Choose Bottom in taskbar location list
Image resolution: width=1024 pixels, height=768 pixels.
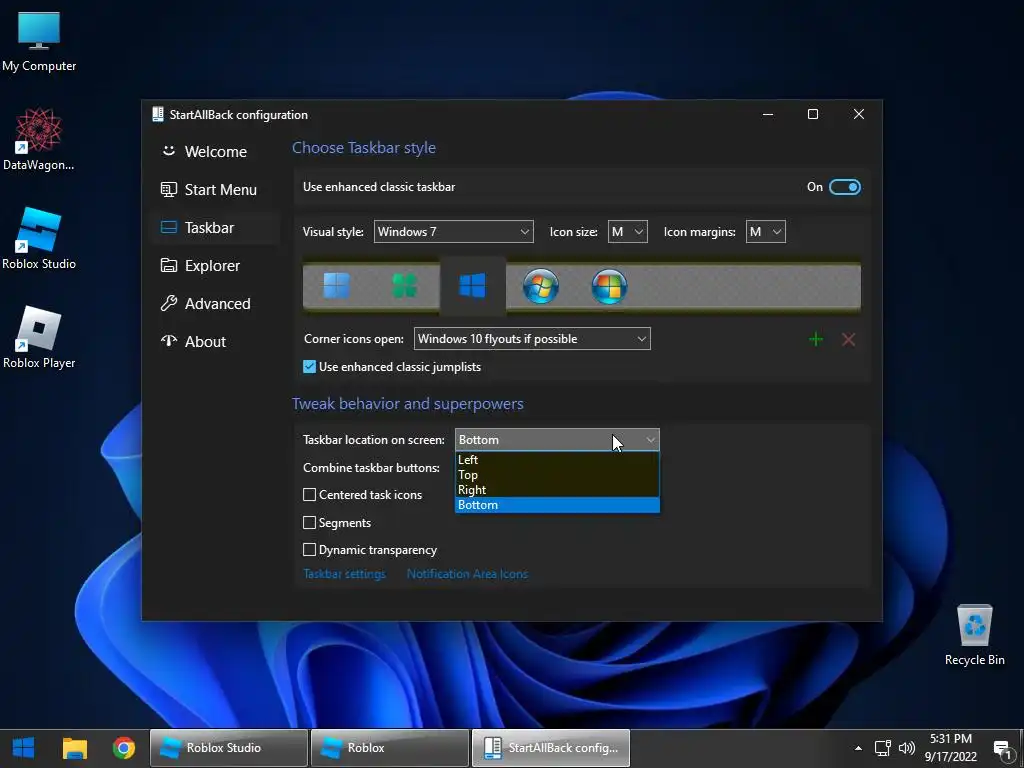pos(557,505)
